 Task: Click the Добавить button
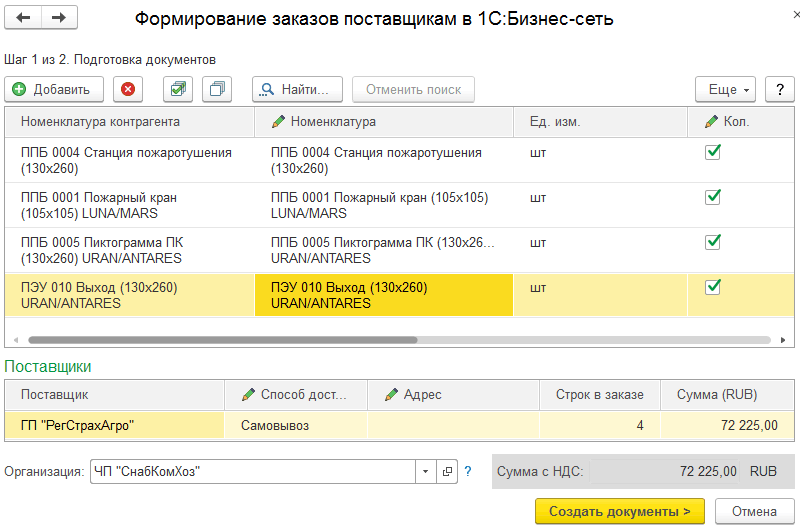pyautogui.click(x=54, y=89)
